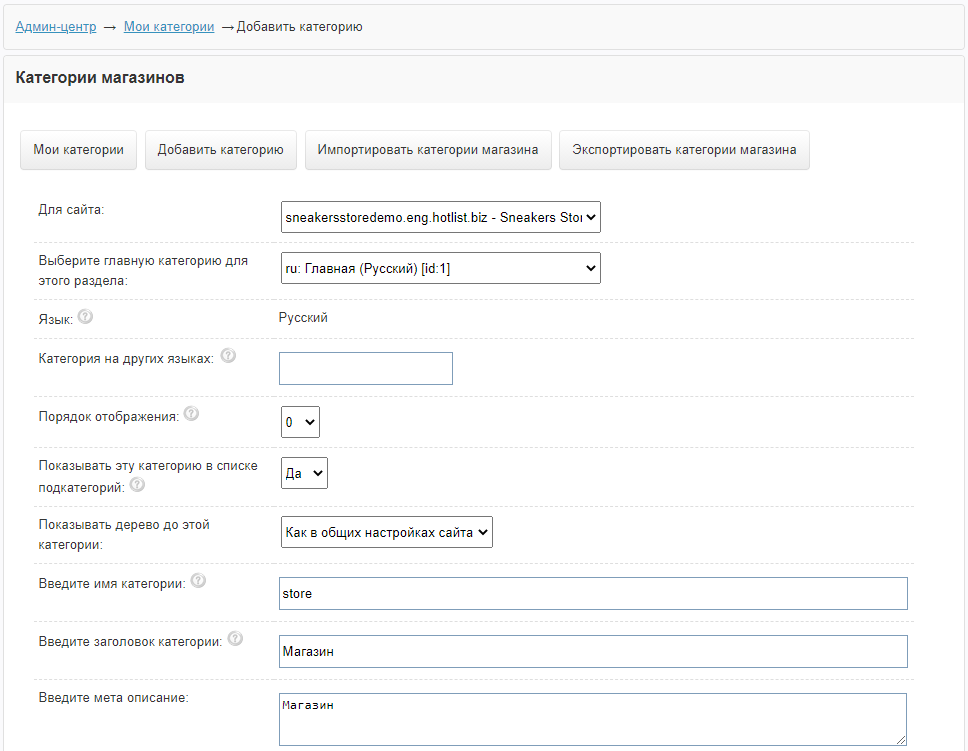Screen dimensions: 968x751
Task: Click into the мета описание textarea
Action: tap(590, 719)
